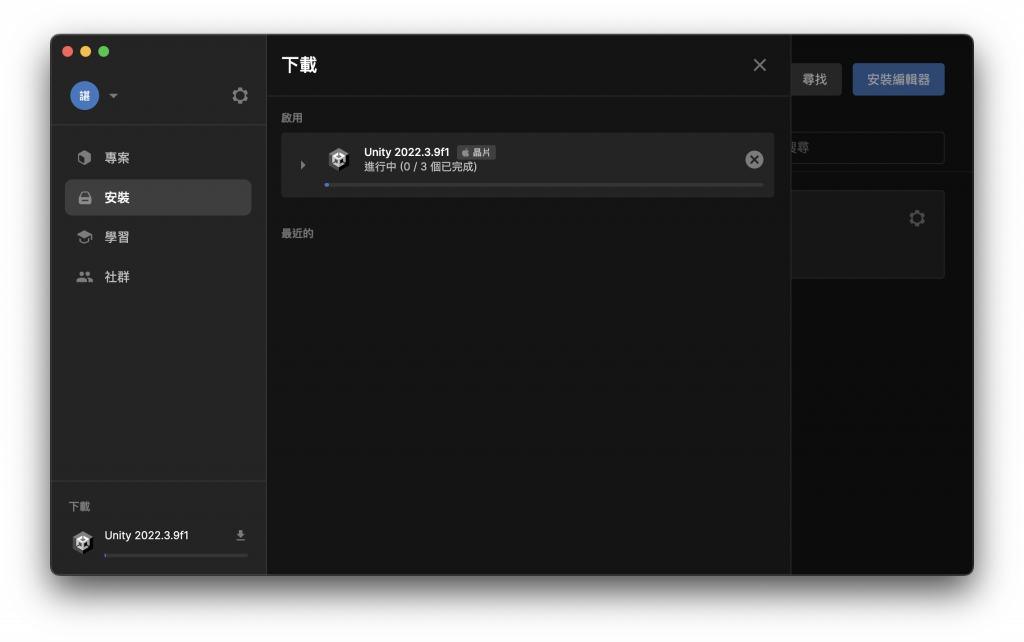Click download progress bar in 啟用 row
The image size is (1024, 642).
[544, 185]
